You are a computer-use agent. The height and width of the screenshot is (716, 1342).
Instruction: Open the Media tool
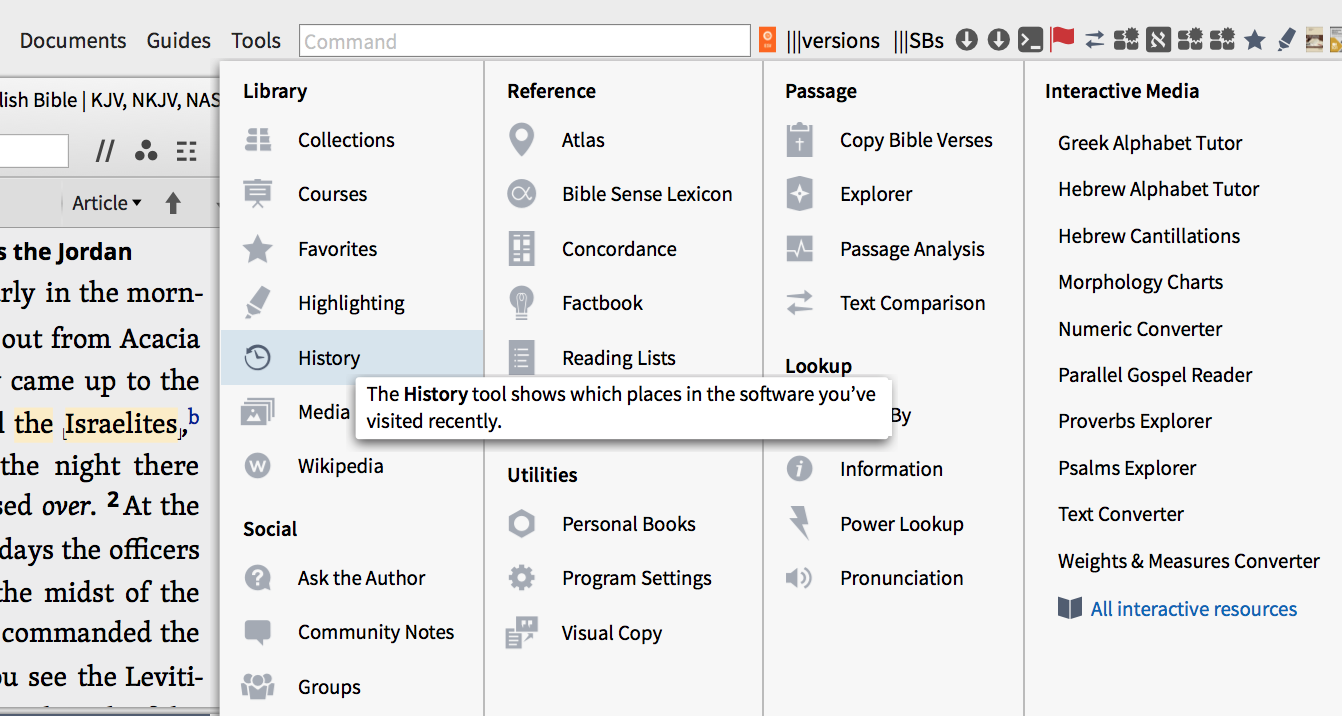click(x=324, y=411)
